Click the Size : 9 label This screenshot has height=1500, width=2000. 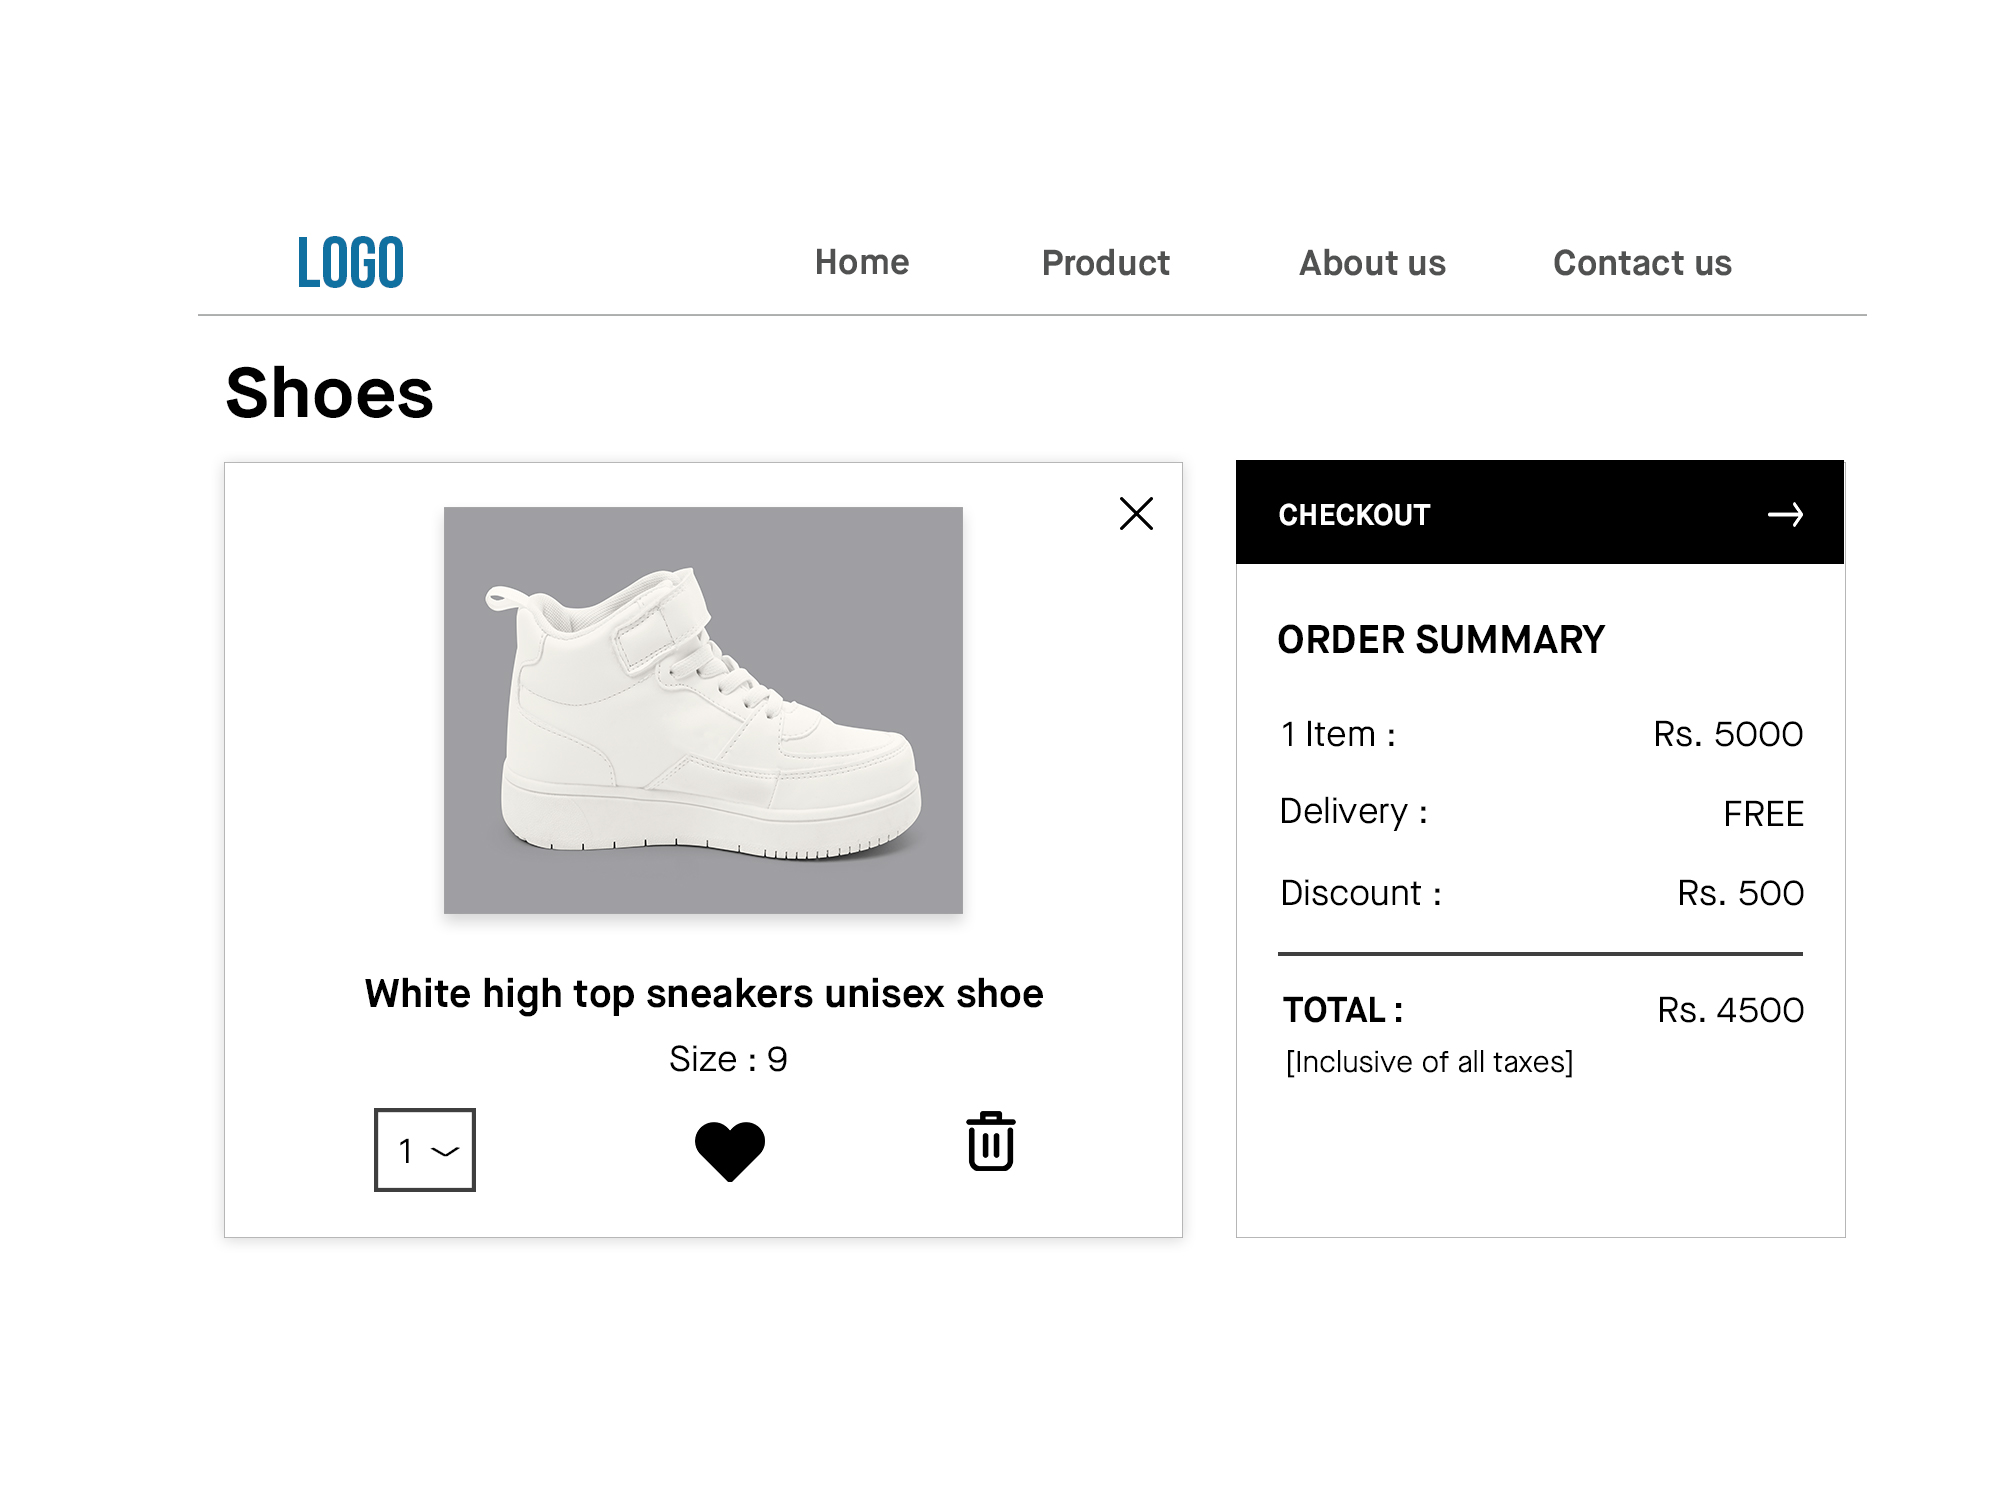pyautogui.click(x=728, y=1059)
